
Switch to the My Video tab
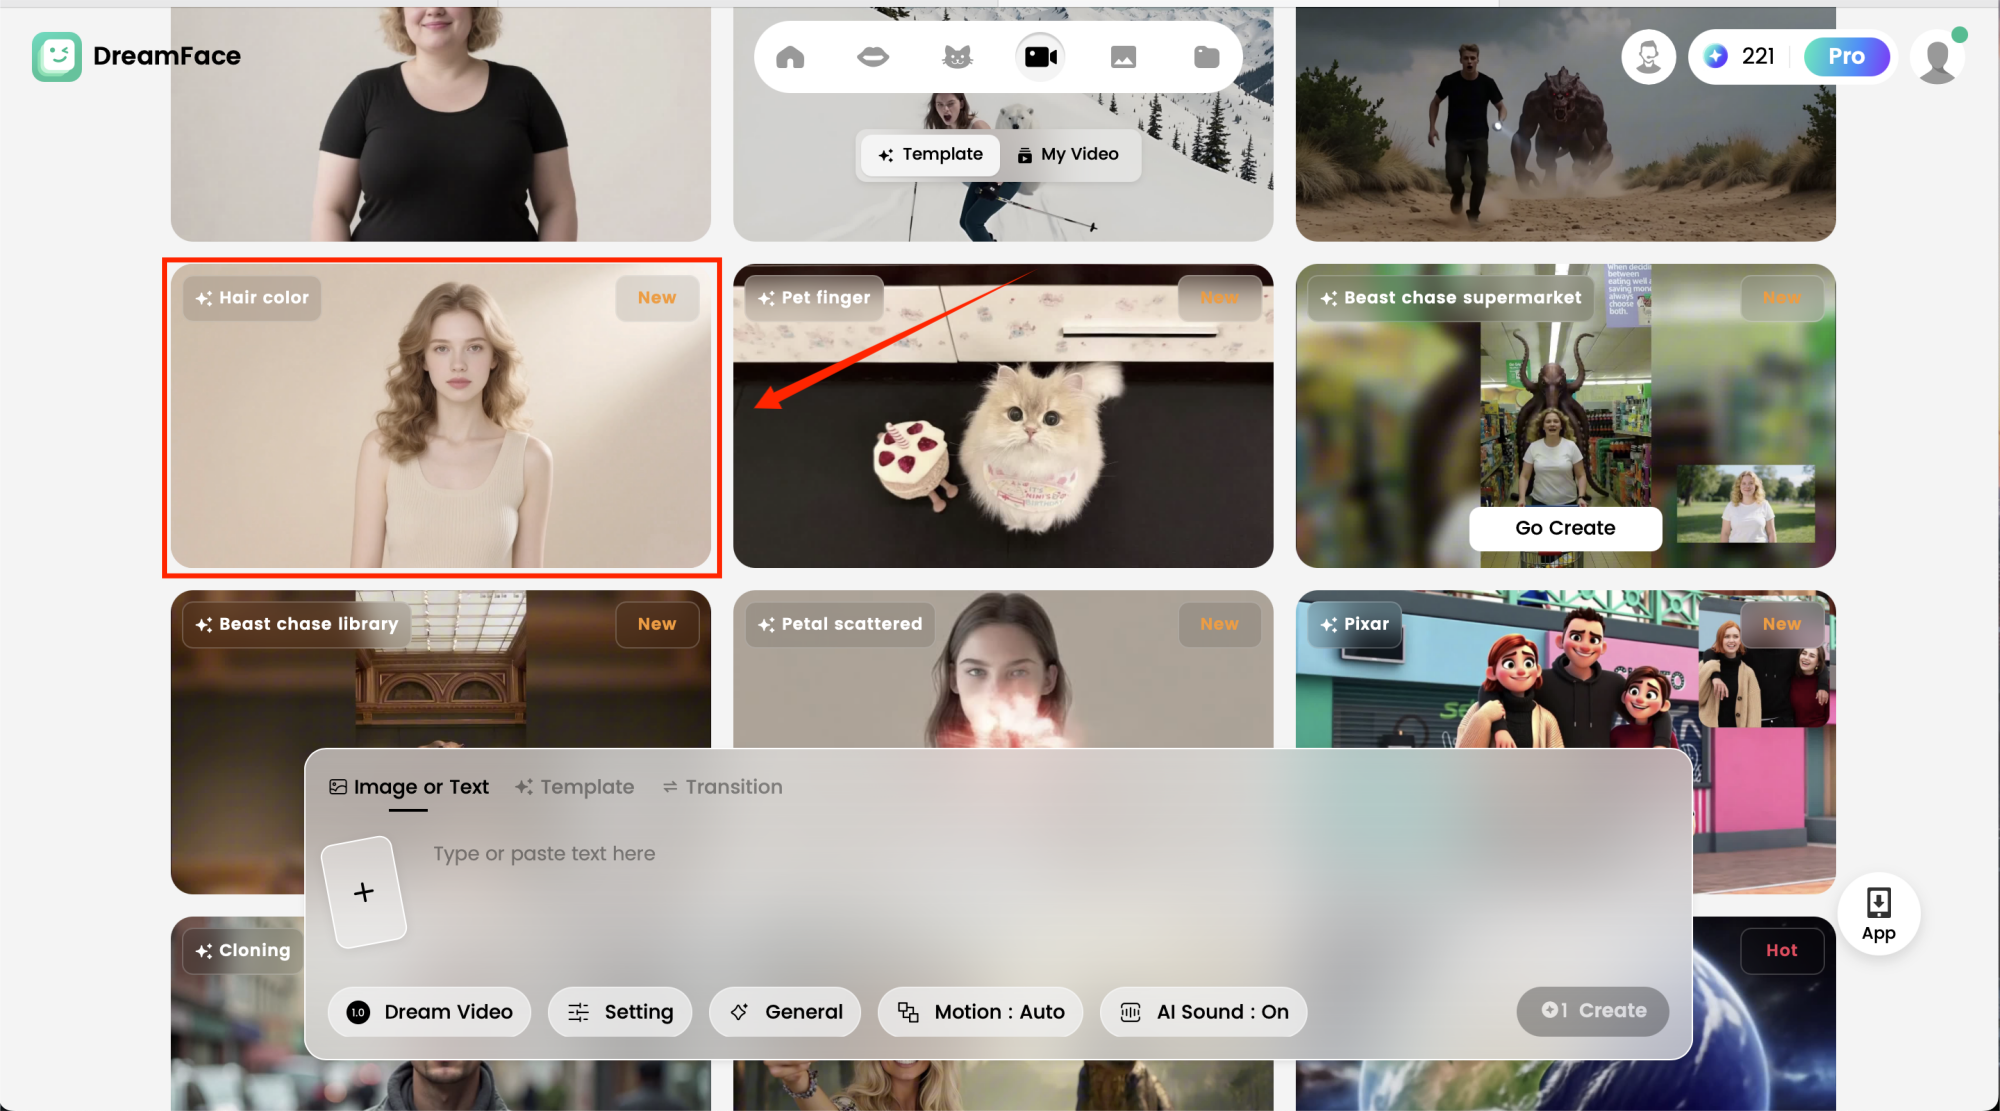tap(1068, 154)
